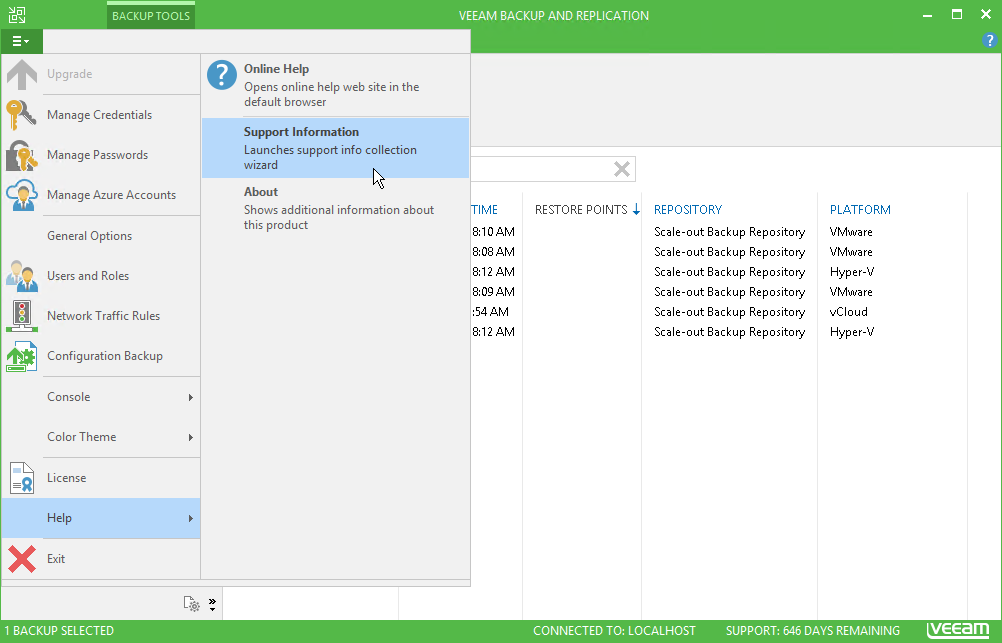Open the Manage Azure Accounts menu item
Image resolution: width=1002 pixels, height=643 pixels.
(x=101, y=195)
